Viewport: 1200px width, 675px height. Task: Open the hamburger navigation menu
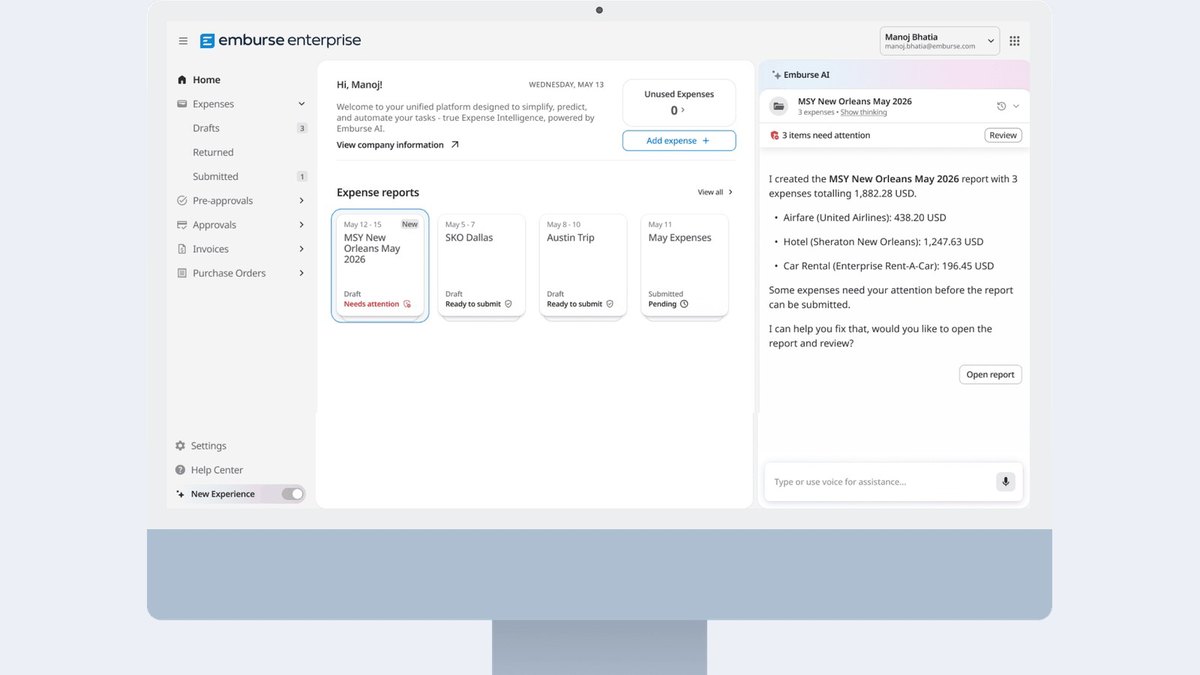point(183,41)
